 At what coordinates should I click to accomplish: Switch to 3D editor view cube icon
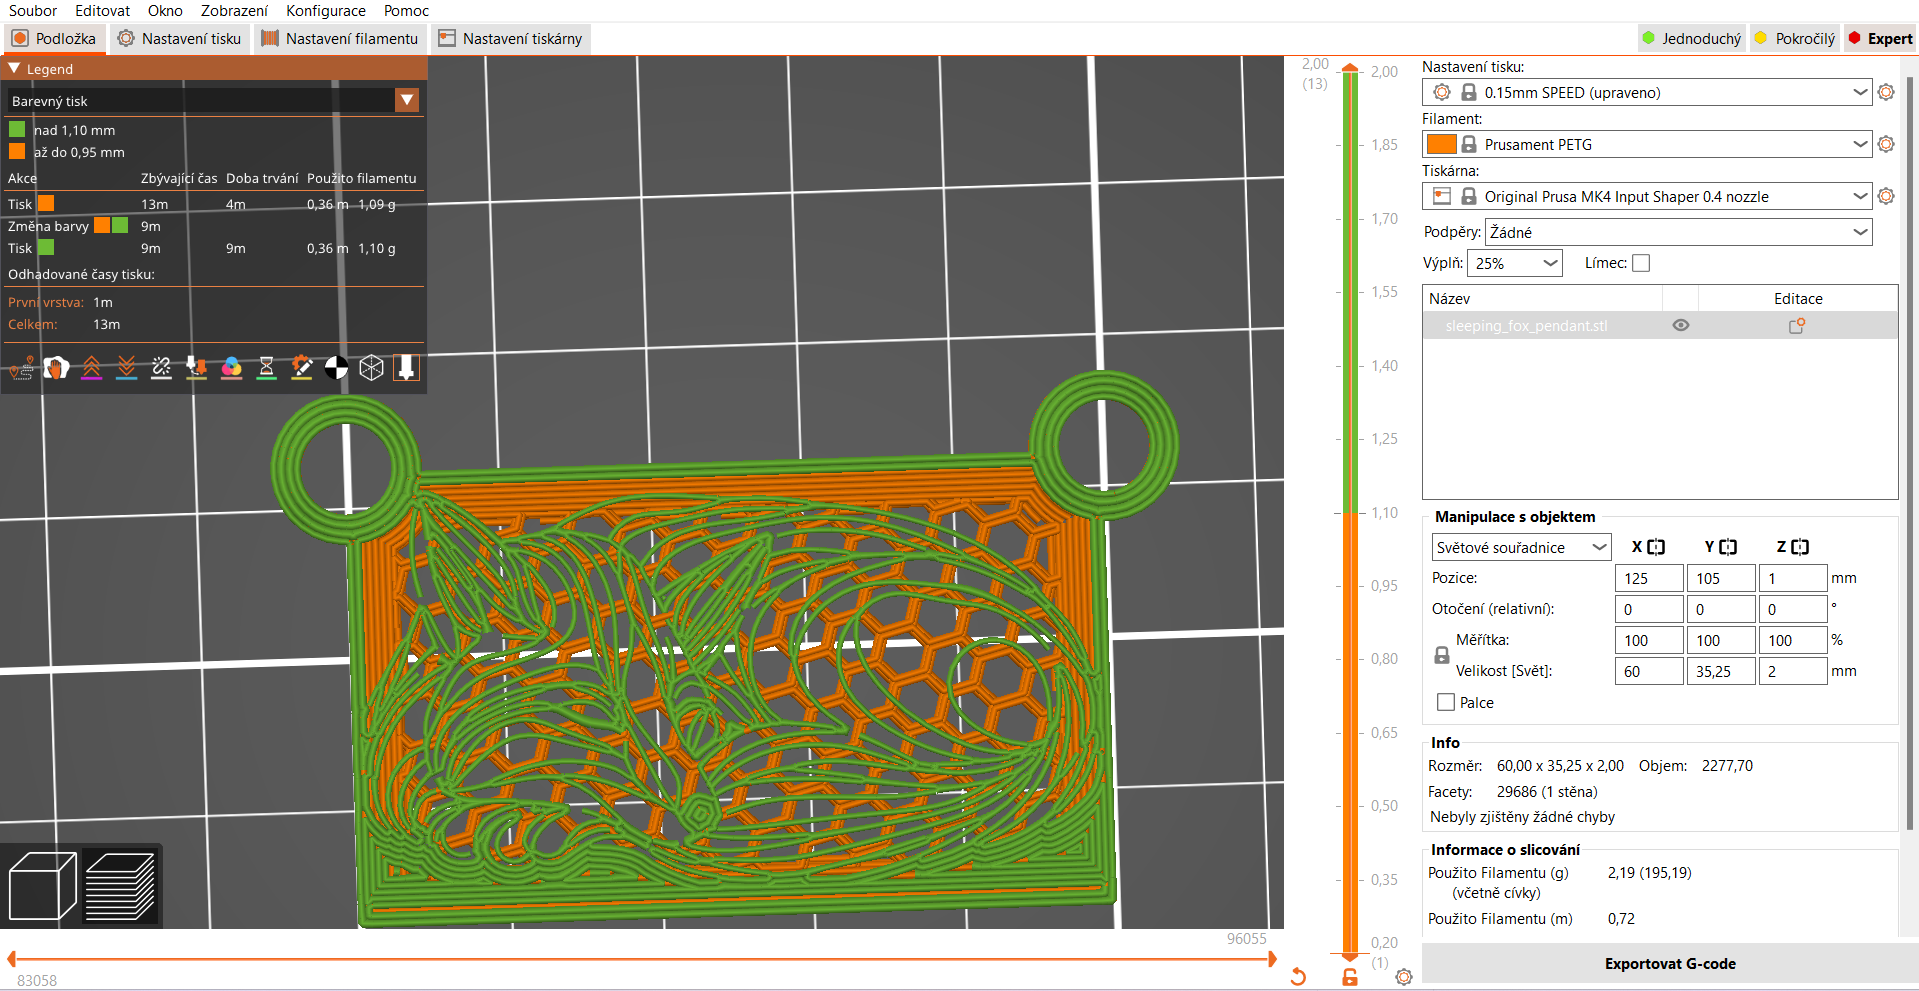click(43, 886)
